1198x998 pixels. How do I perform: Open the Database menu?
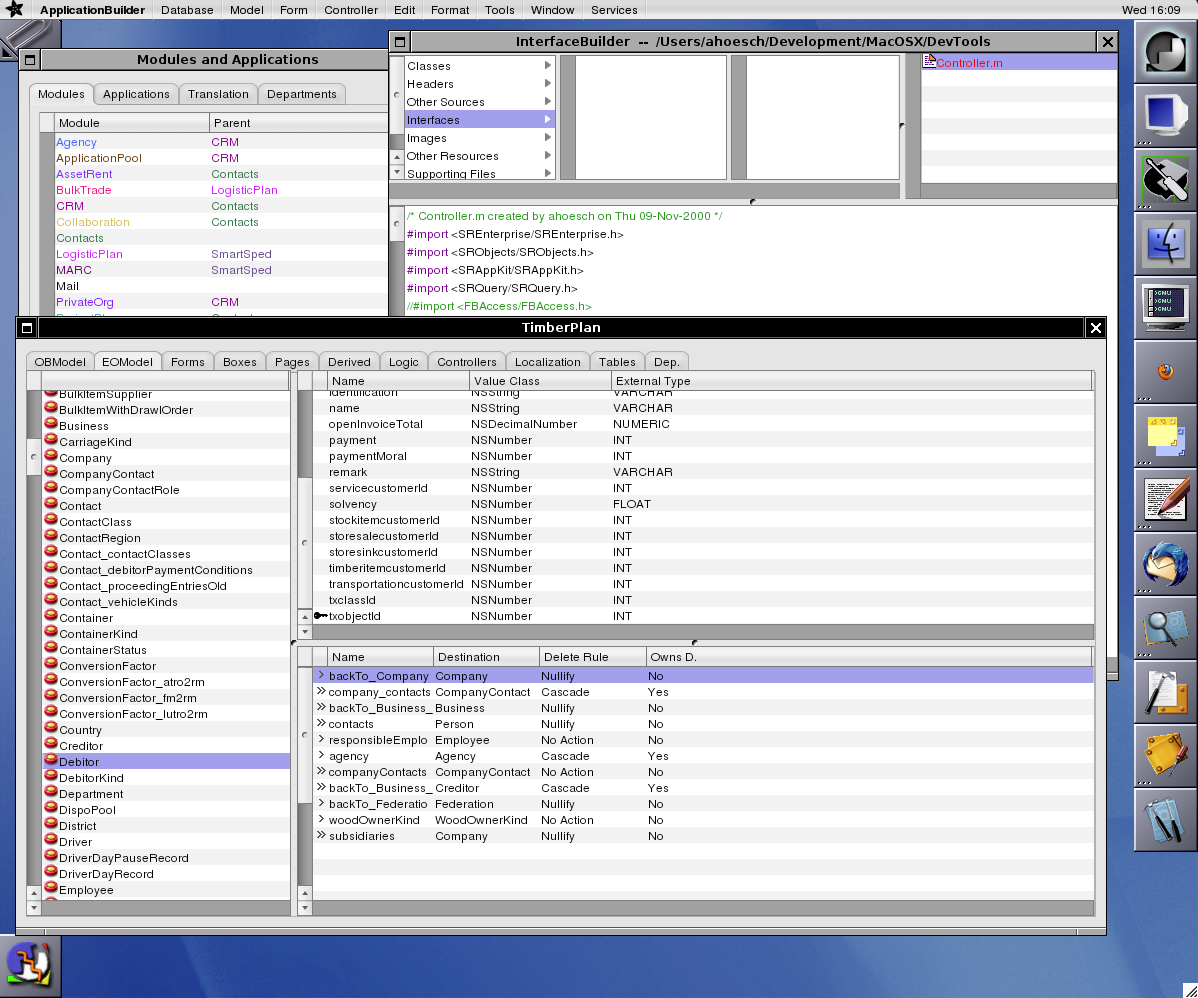coord(187,10)
